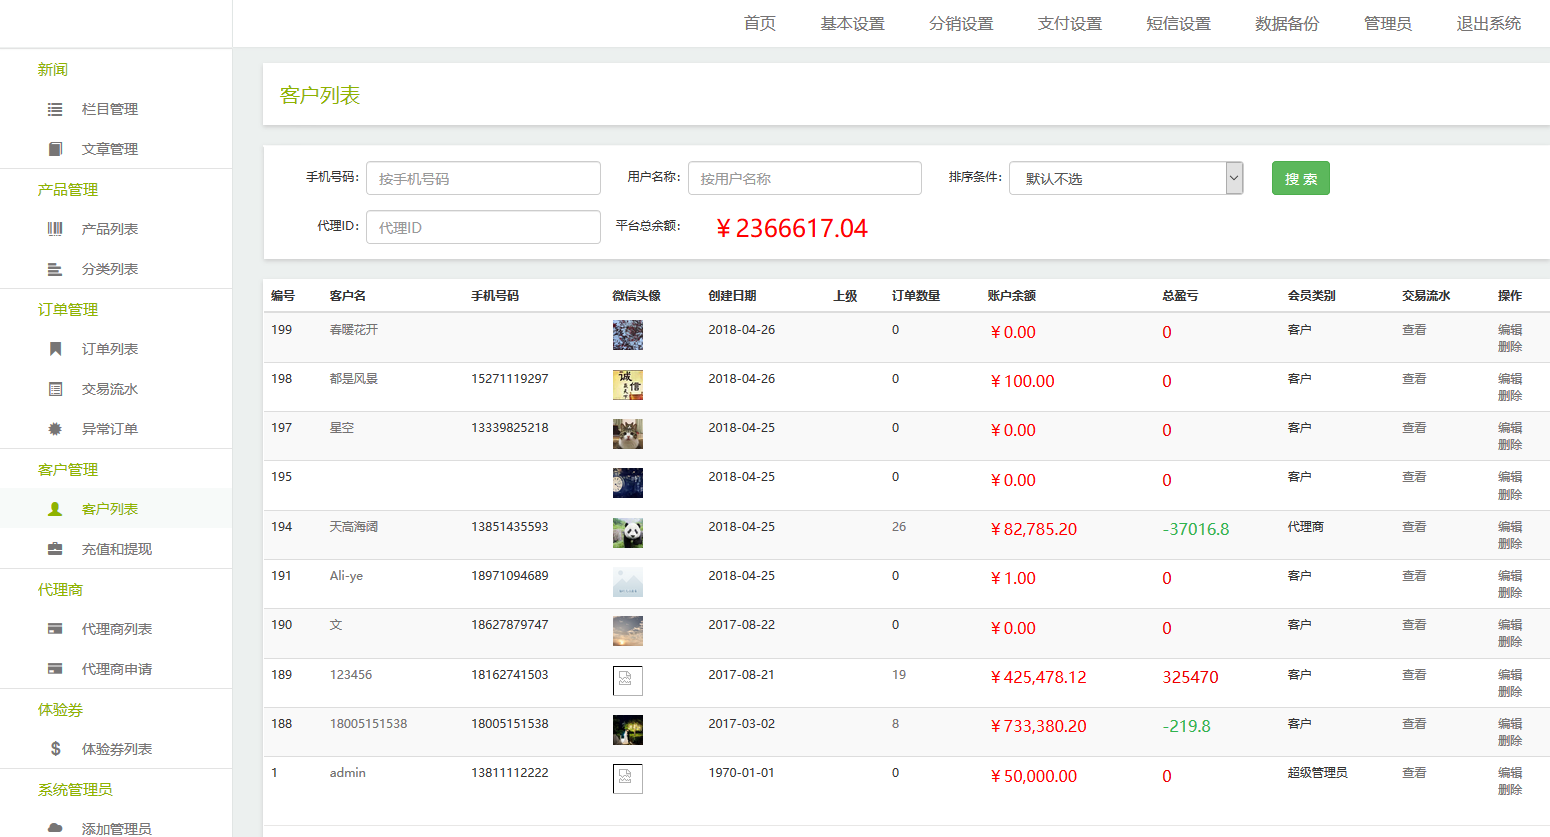Go to 首页 in top navigation
This screenshot has width=1550, height=837.
pyautogui.click(x=760, y=23)
